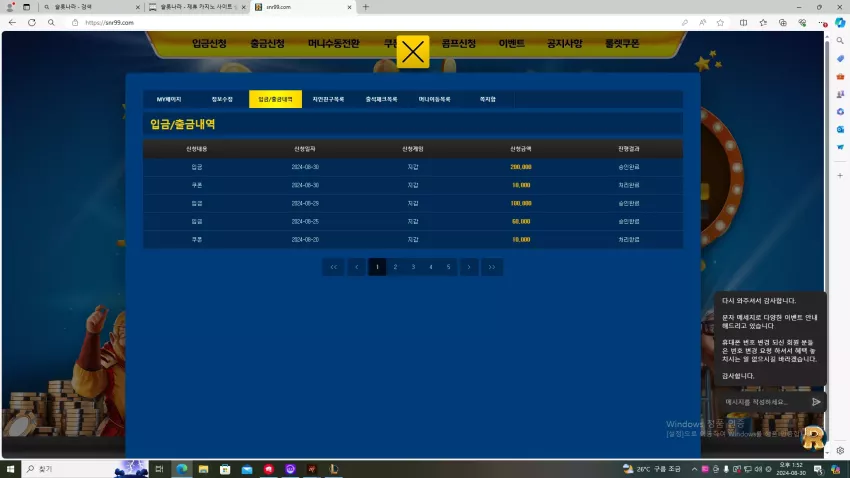Go to page 2 of the history
The image size is (850, 478).
click(x=395, y=267)
